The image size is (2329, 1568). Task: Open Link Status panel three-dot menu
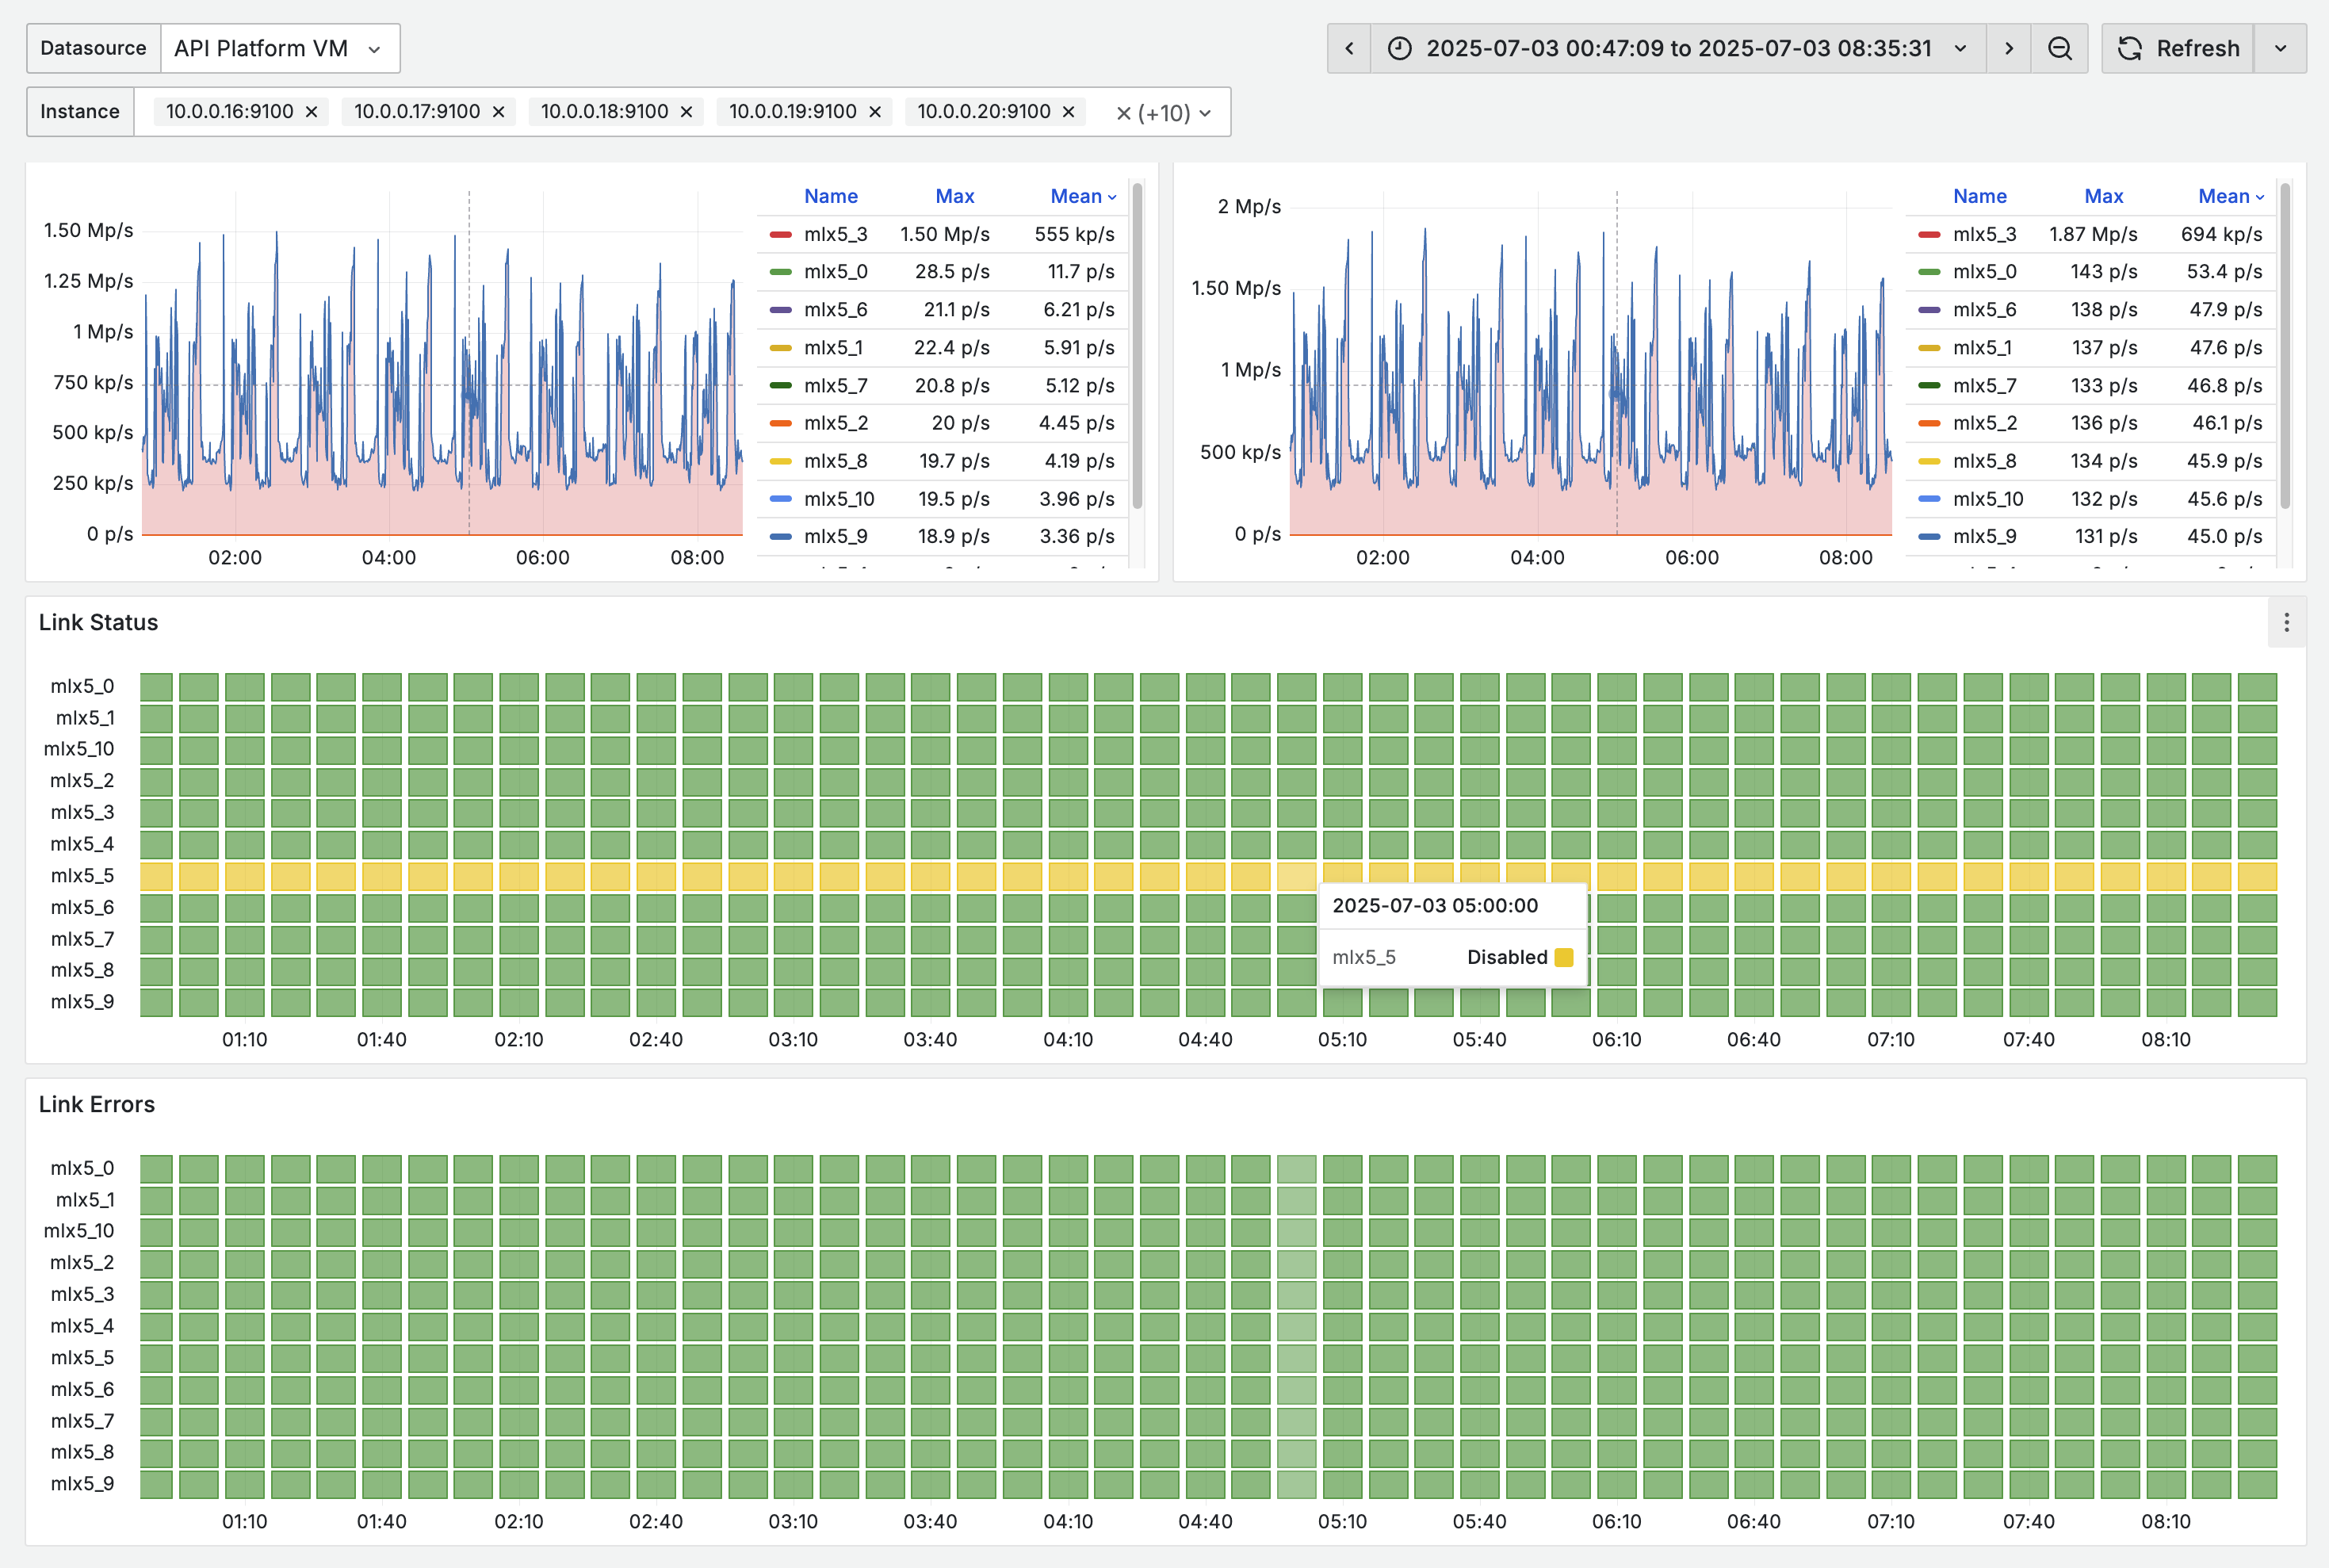click(2286, 622)
